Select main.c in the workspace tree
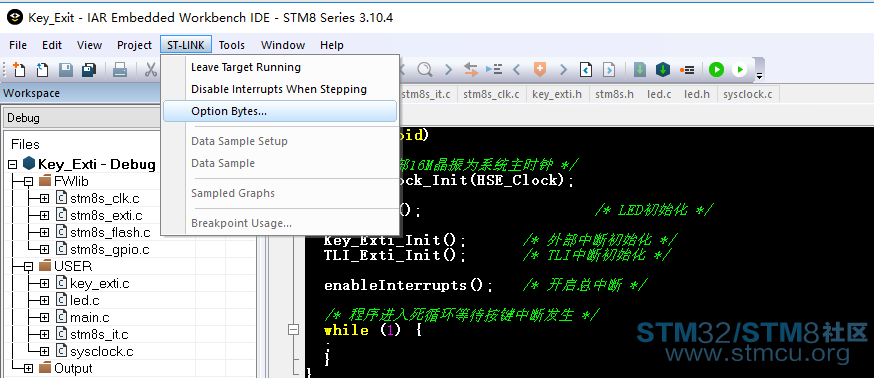This screenshot has width=874, height=378. point(89,317)
